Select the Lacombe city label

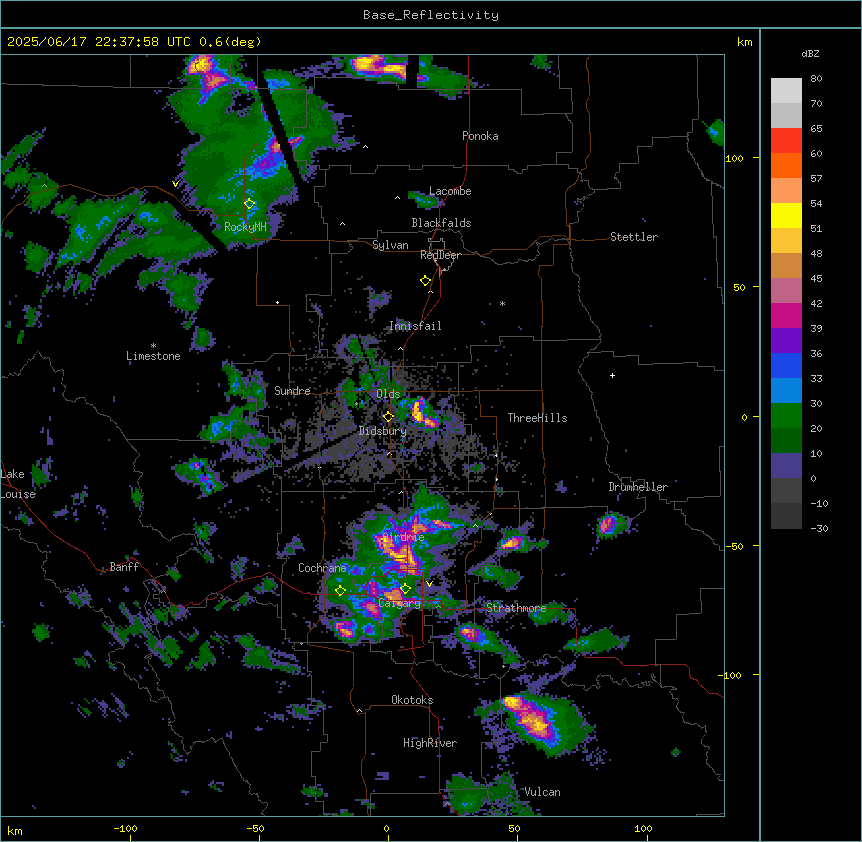tap(450, 191)
